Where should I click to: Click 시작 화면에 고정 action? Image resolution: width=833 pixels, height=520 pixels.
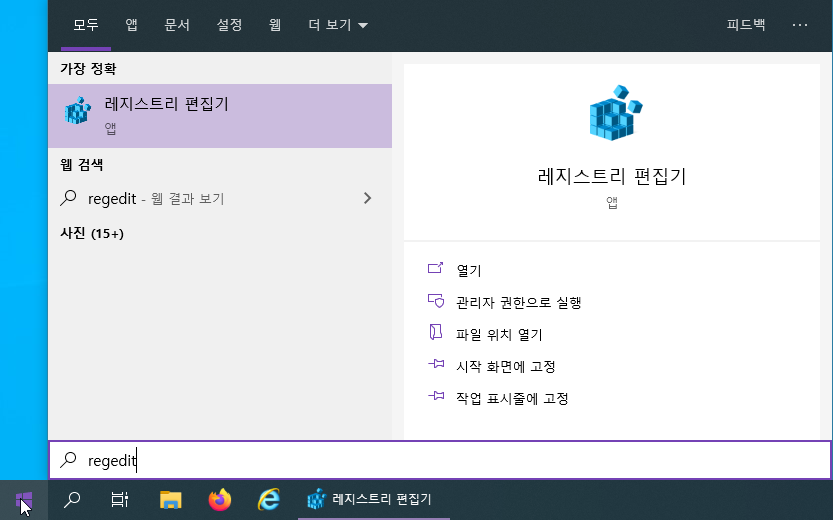click(x=506, y=366)
